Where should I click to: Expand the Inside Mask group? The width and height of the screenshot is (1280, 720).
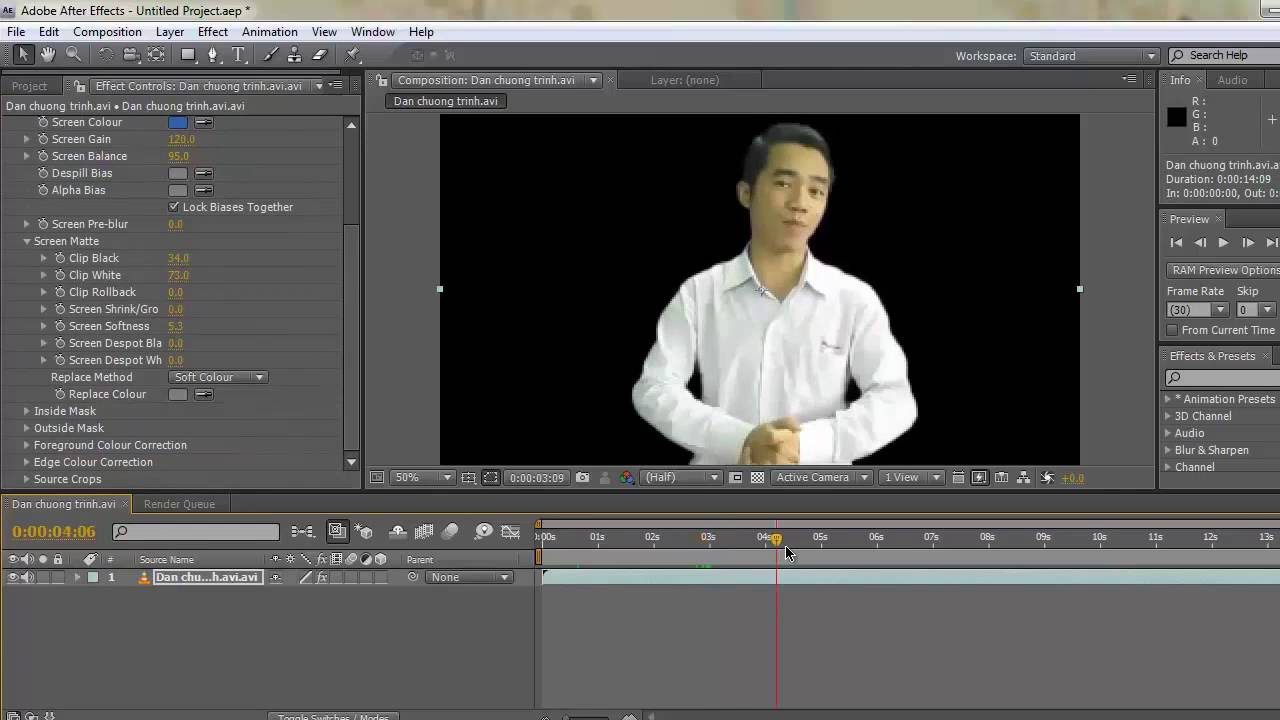[27, 411]
